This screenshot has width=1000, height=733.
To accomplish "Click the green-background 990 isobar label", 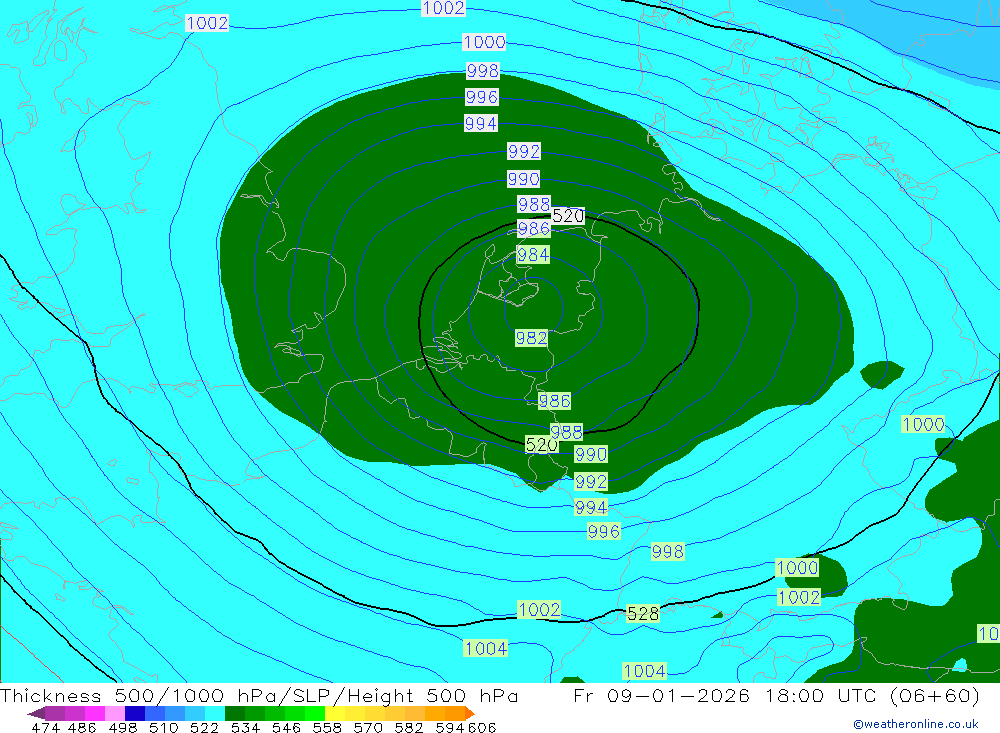I will point(591,454).
